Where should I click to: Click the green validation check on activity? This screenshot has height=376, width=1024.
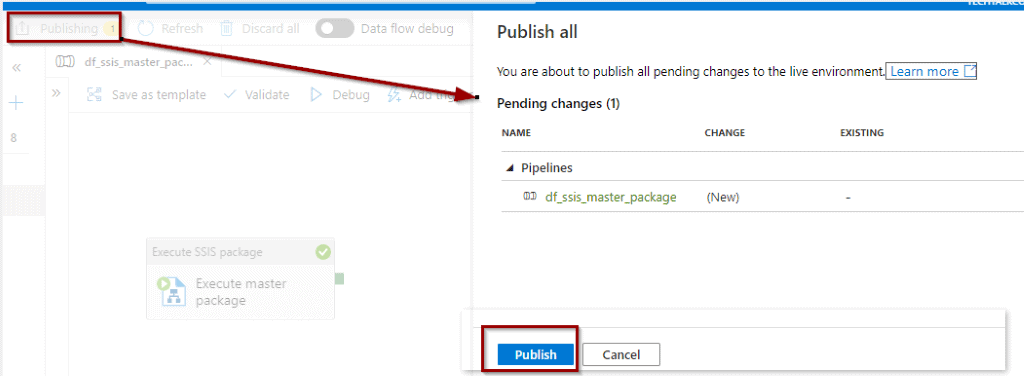click(x=323, y=252)
